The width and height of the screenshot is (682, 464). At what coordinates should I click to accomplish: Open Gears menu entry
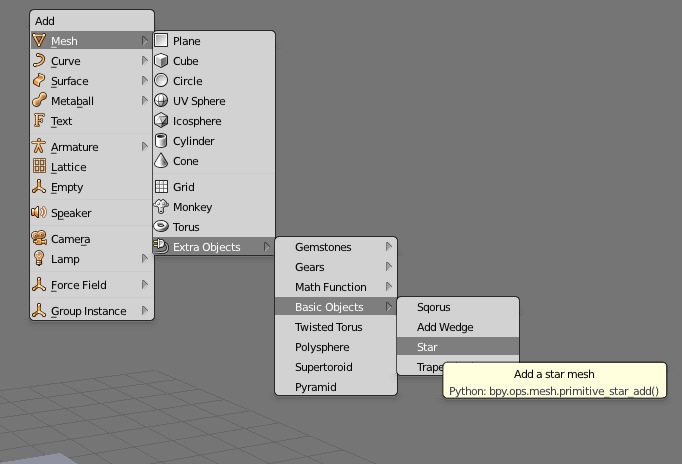pos(336,267)
